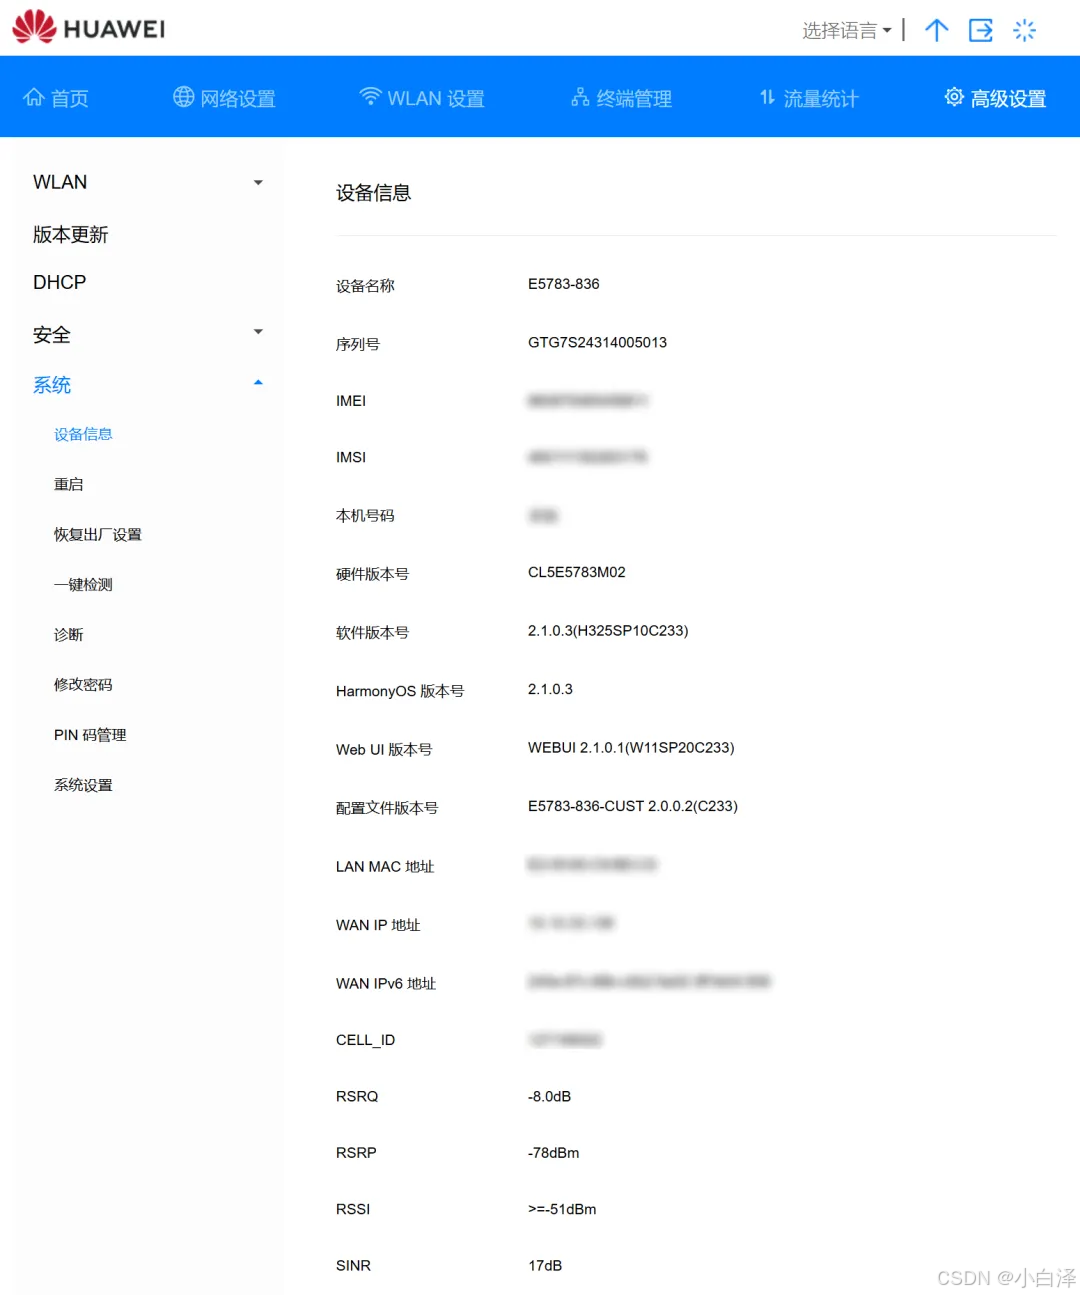The image size is (1080, 1295).
Task: Click the IMEI label
Action: coord(351,400)
